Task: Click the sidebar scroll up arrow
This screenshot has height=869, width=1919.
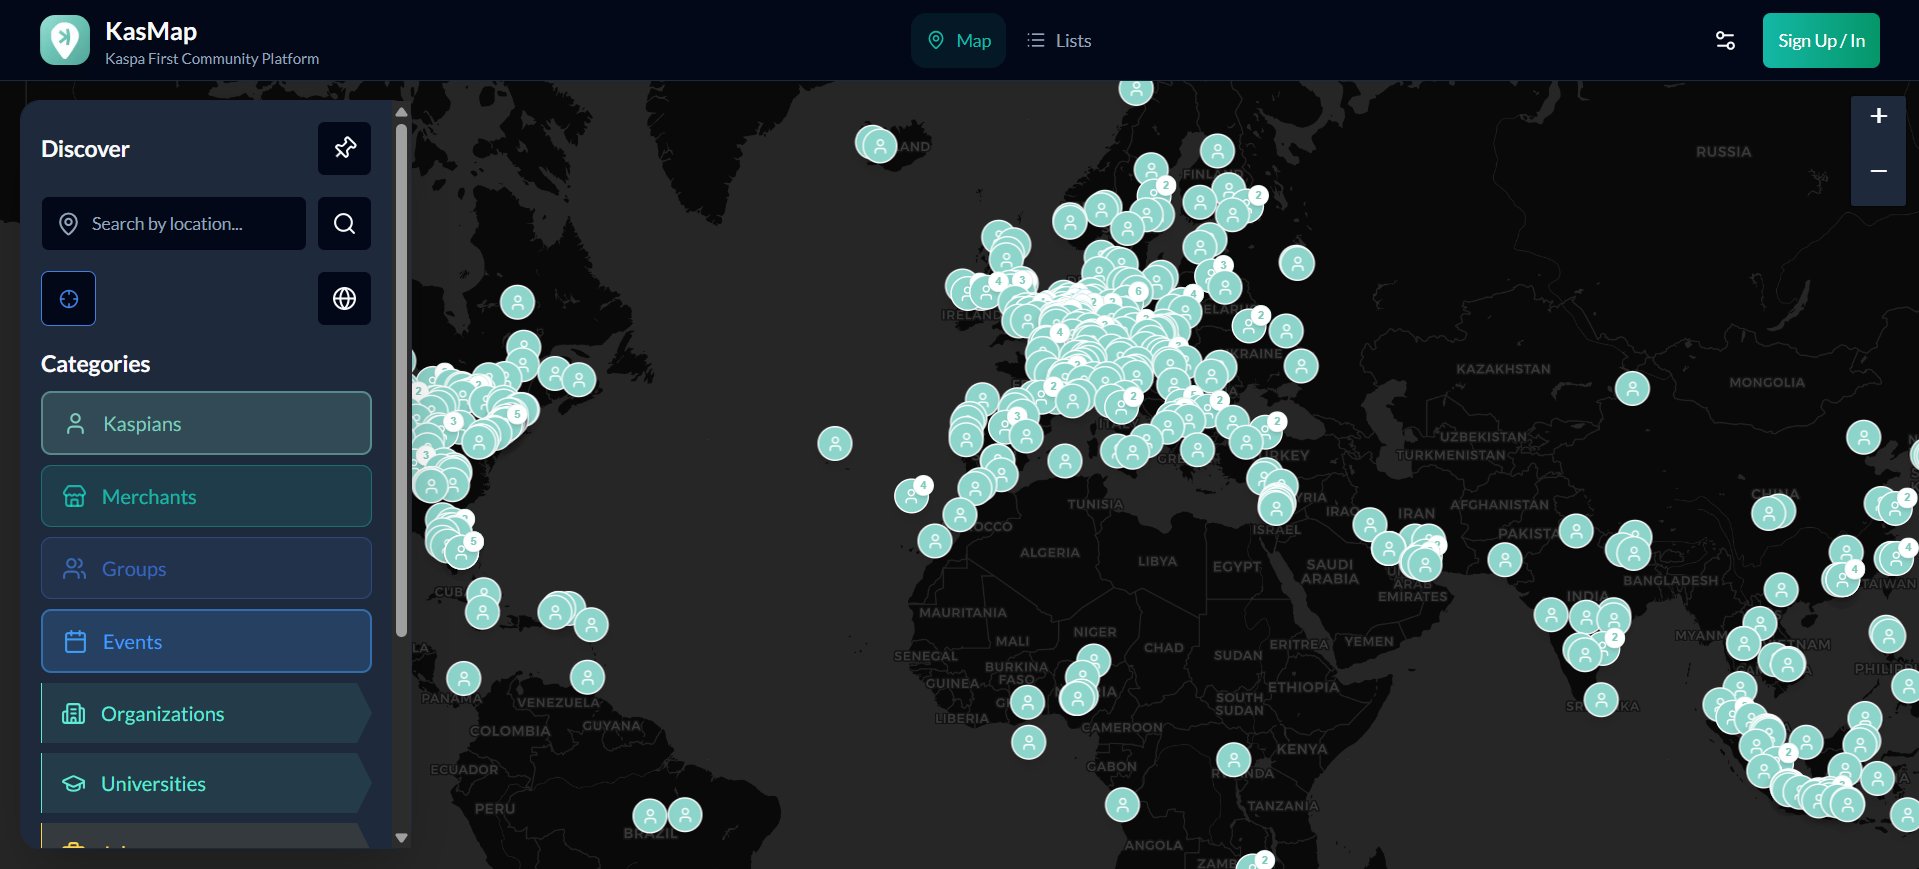Action: [402, 112]
